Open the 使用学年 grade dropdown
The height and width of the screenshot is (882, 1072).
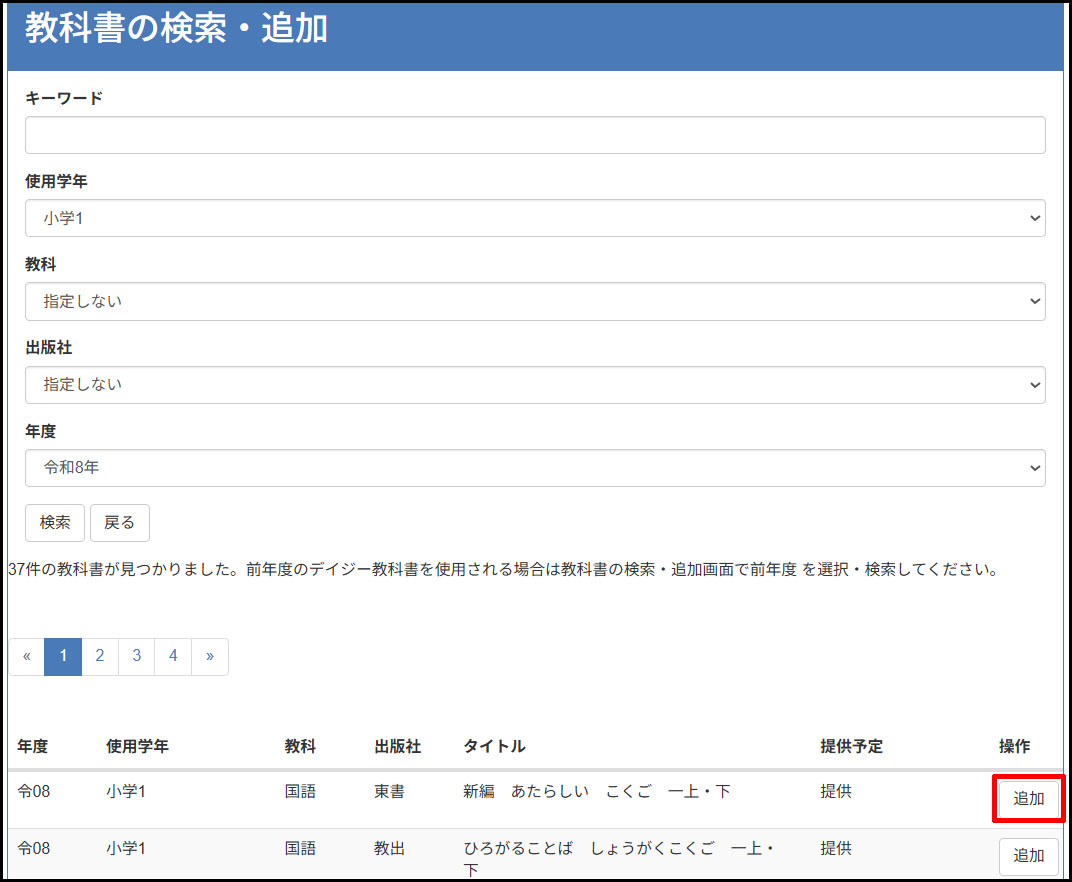pos(536,217)
